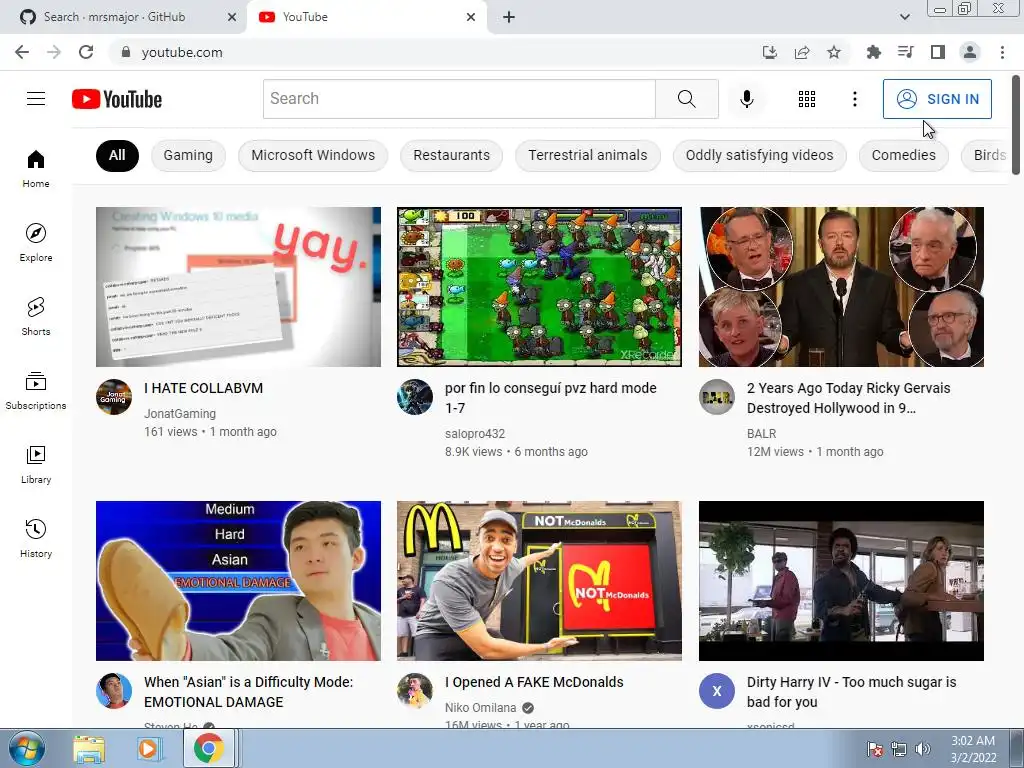Open the Dirty Harry IV video thumbnail
The height and width of the screenshot is (768, 1024).
(841, 581)
